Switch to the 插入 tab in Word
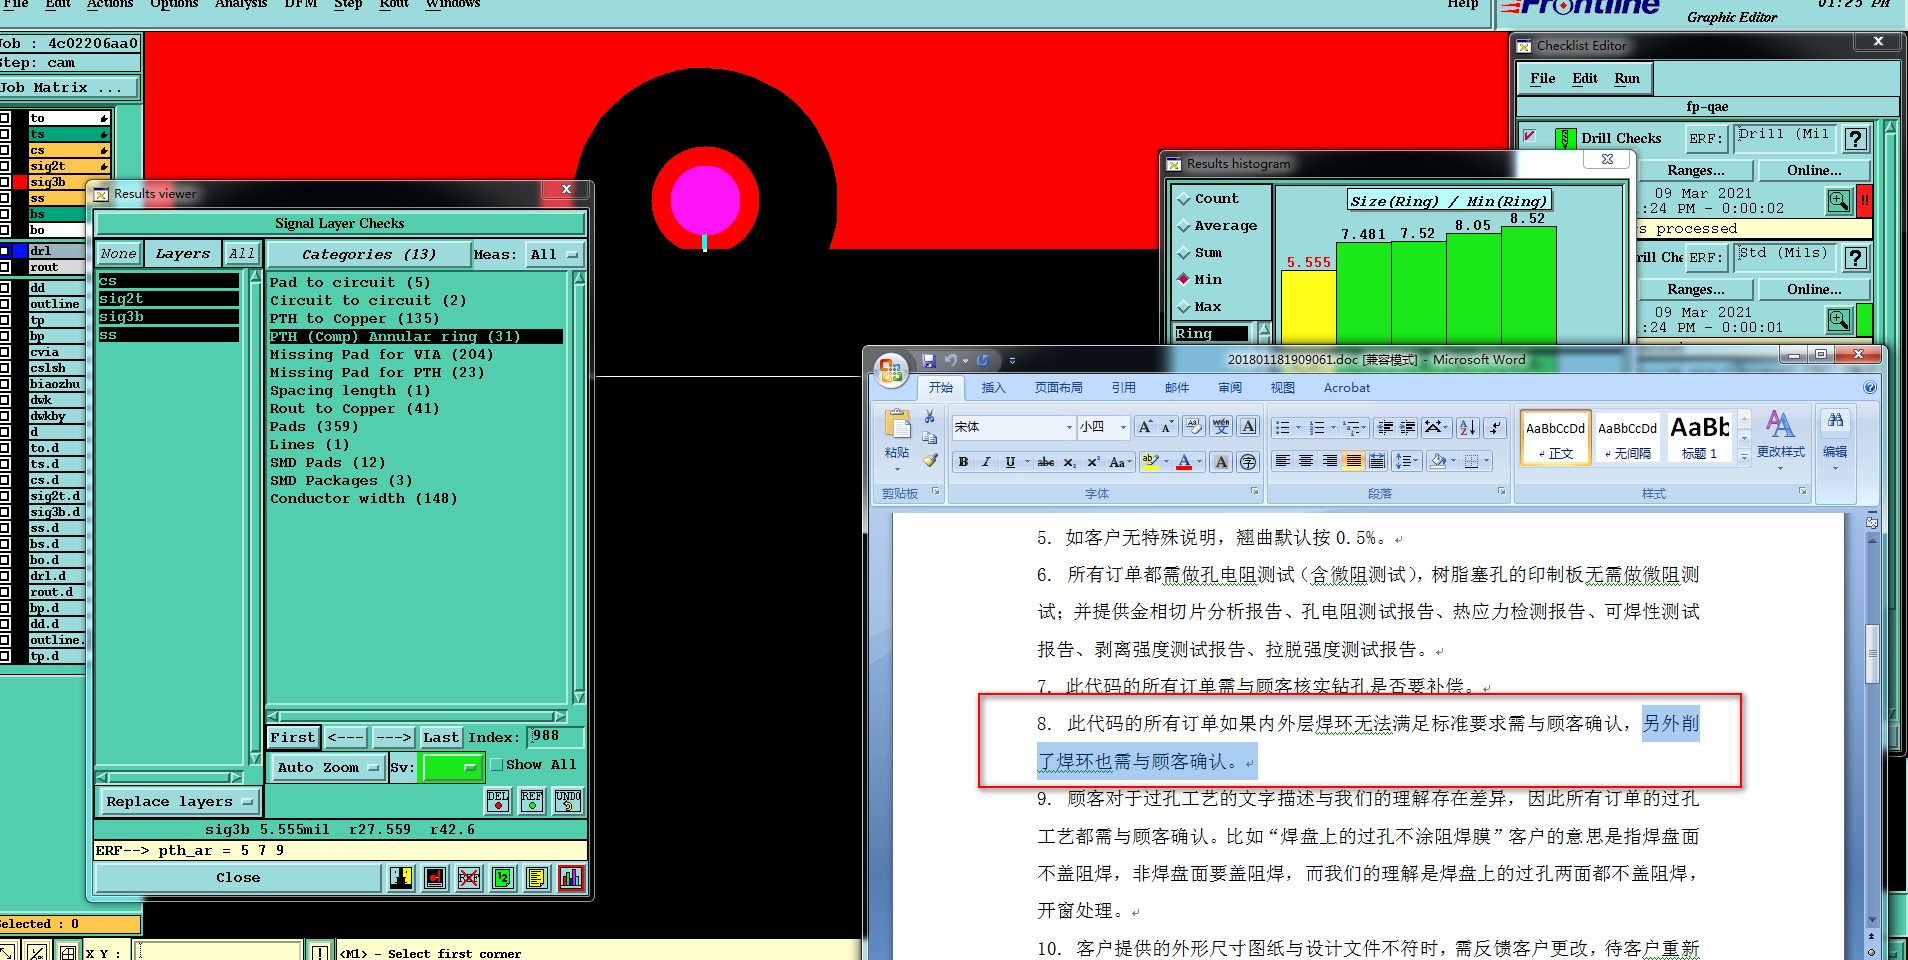 click(x=993, y=388)
